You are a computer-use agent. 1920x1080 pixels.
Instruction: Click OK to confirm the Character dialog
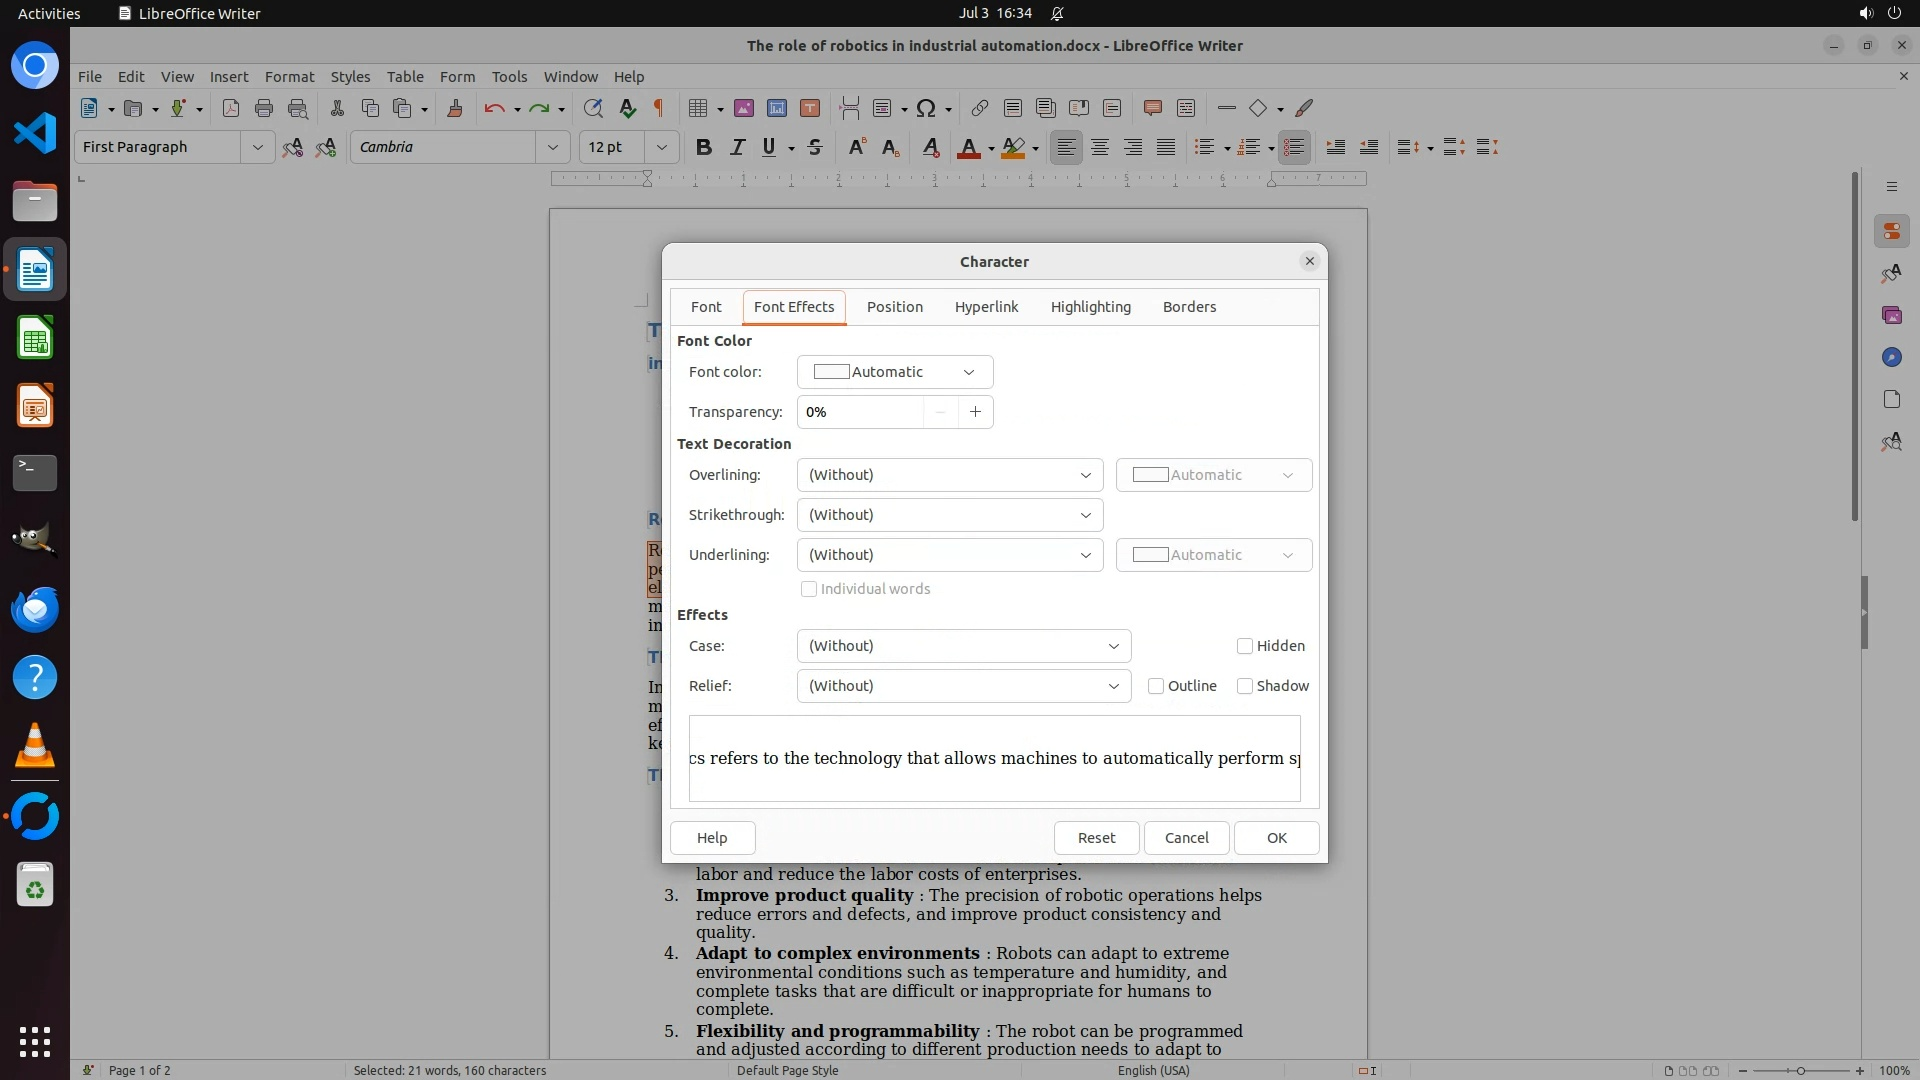(1276, 838)
